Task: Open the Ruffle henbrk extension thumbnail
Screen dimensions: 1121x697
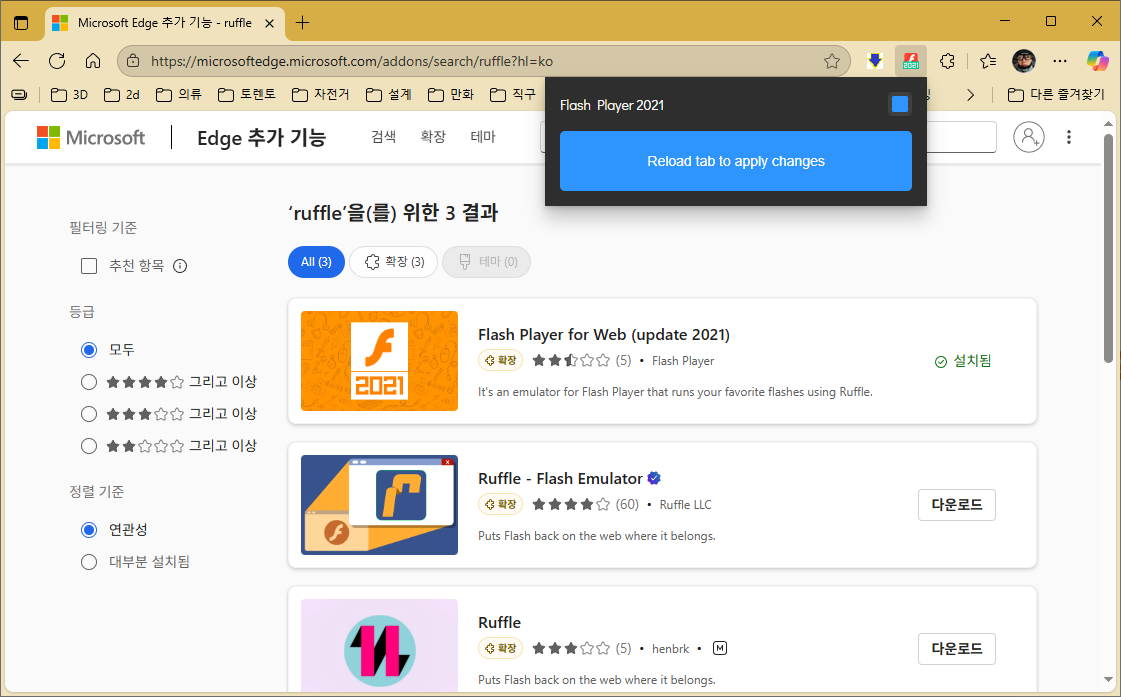Action: tap(380, 645)
